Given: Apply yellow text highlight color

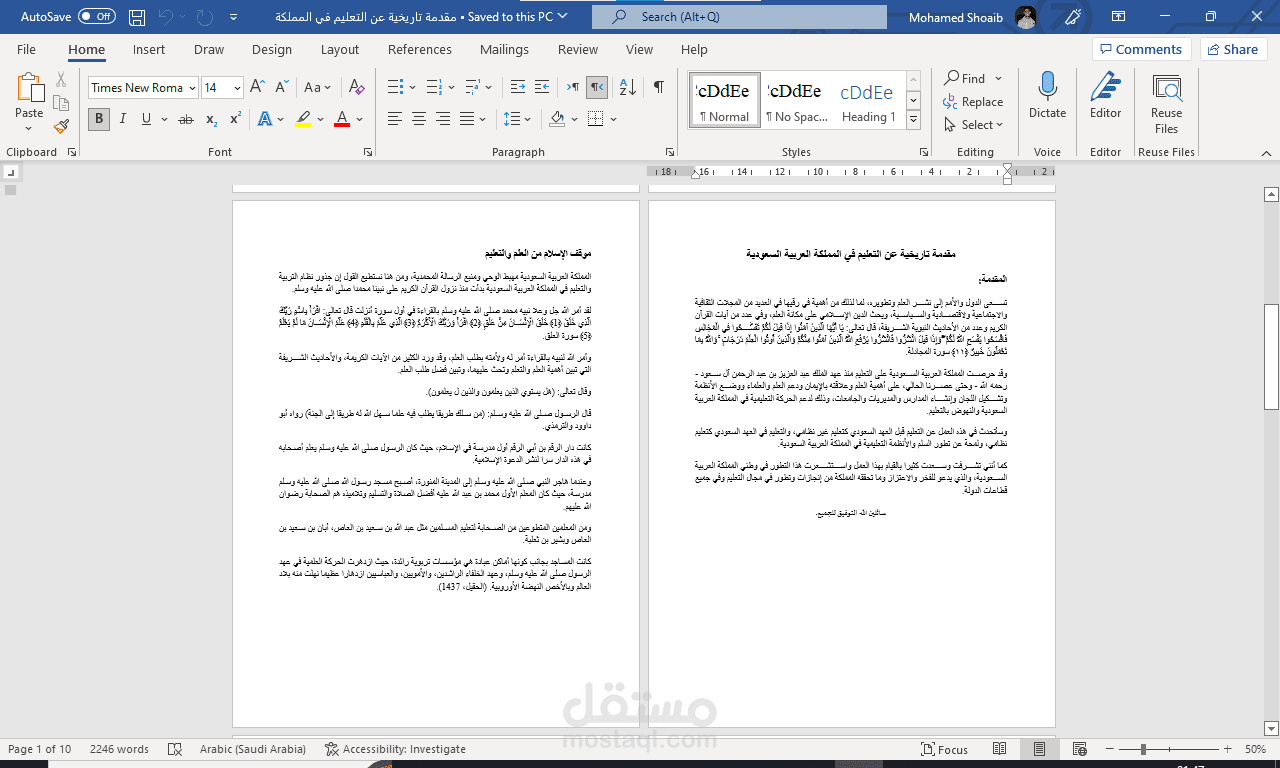Looking at the screenshot, I should tap(304, 119).
